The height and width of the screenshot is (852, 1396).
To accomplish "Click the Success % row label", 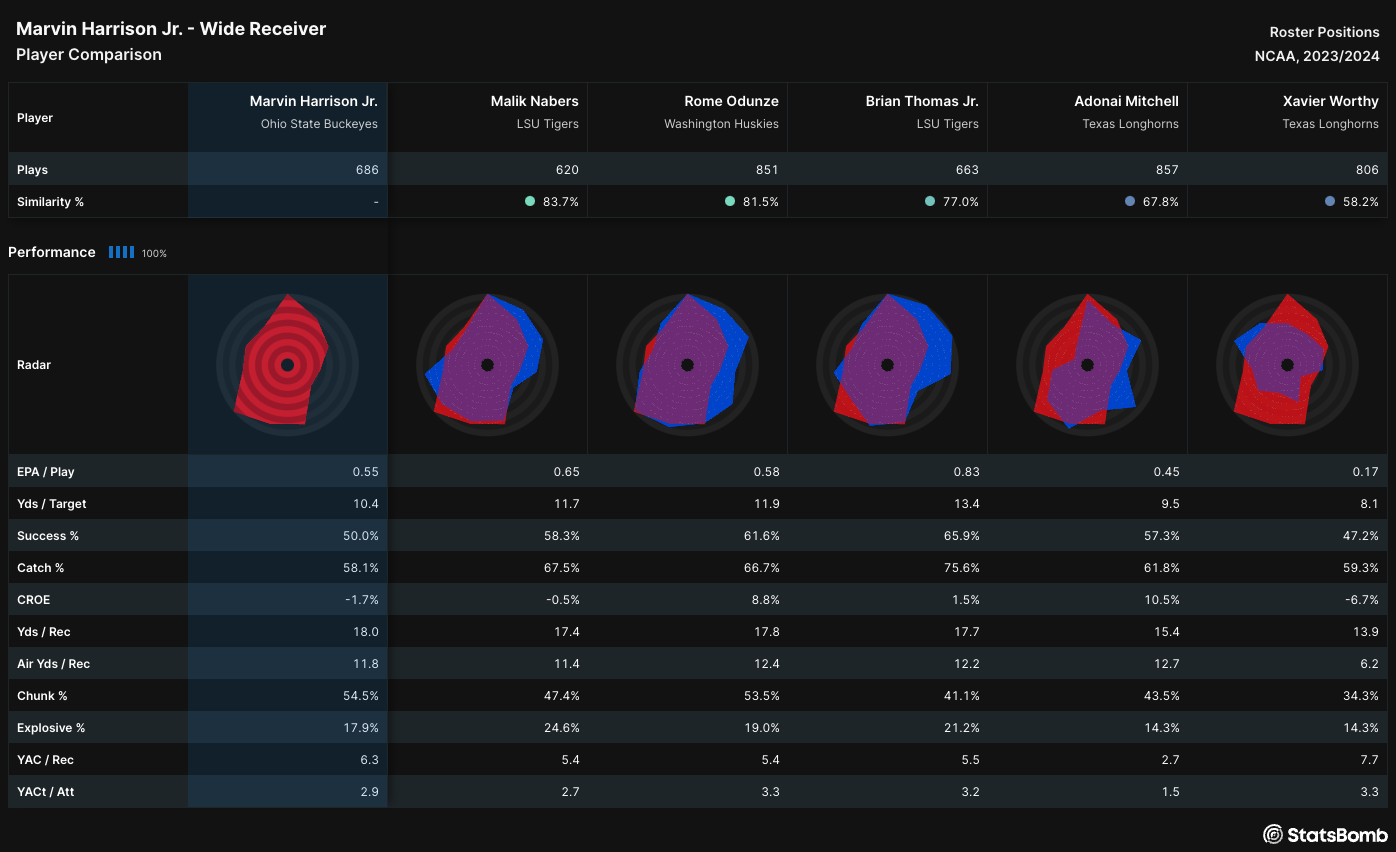I will pos(48,536).
